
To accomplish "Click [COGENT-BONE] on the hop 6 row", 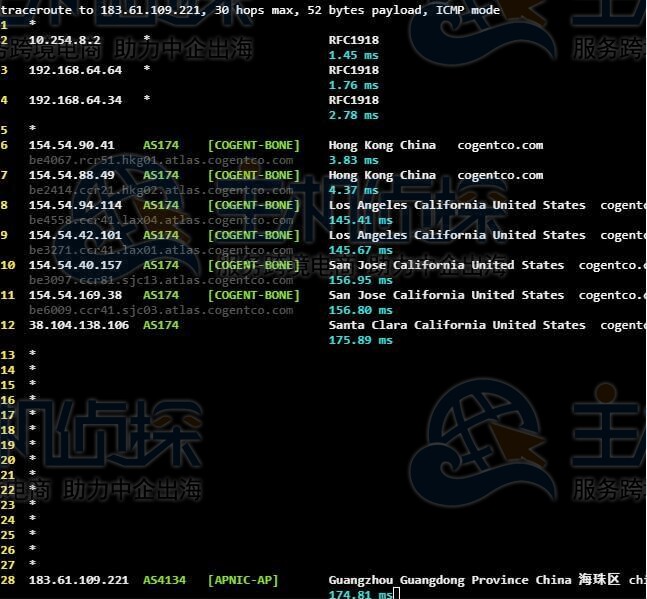I will (x=254, y=145).
